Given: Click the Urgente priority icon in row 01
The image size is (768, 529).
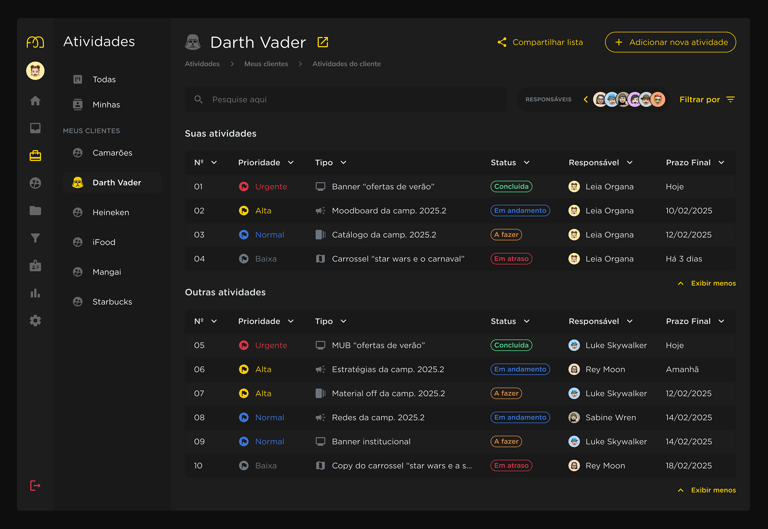Looking at the screenshot, I should click(x=243, y=187).
